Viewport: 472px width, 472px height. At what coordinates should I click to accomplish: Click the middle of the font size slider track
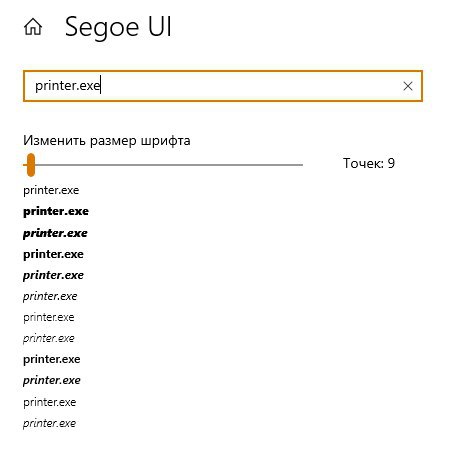pyautogui.click(x=163, y=165)
